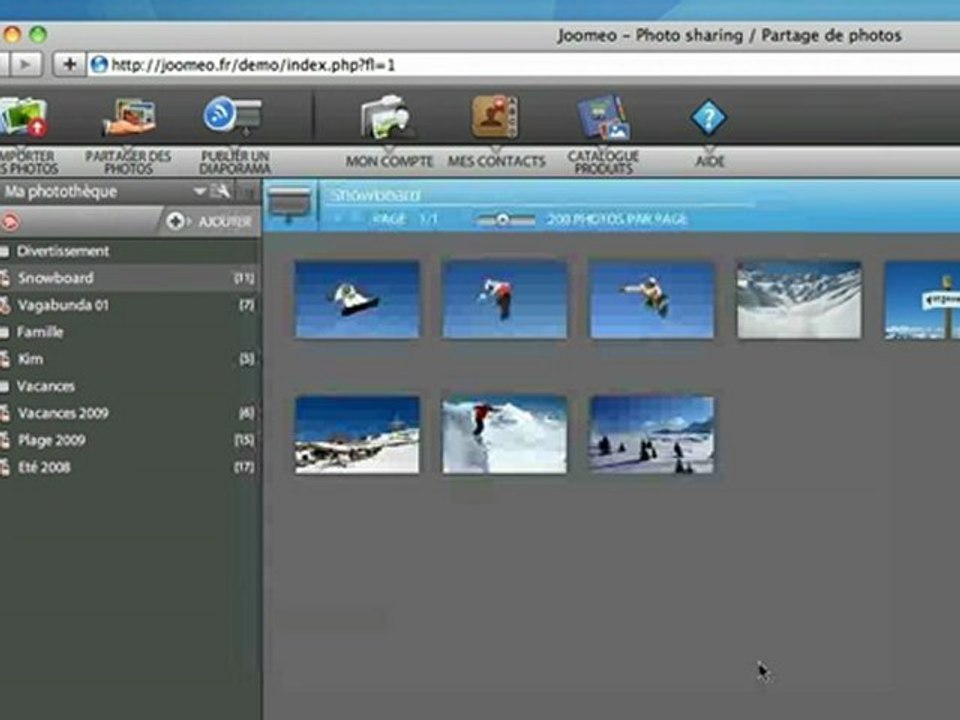This screenshot has height=720, width=960.
Task: Click the tools icon next to Ma photothèque
Action: click(220, 192)
